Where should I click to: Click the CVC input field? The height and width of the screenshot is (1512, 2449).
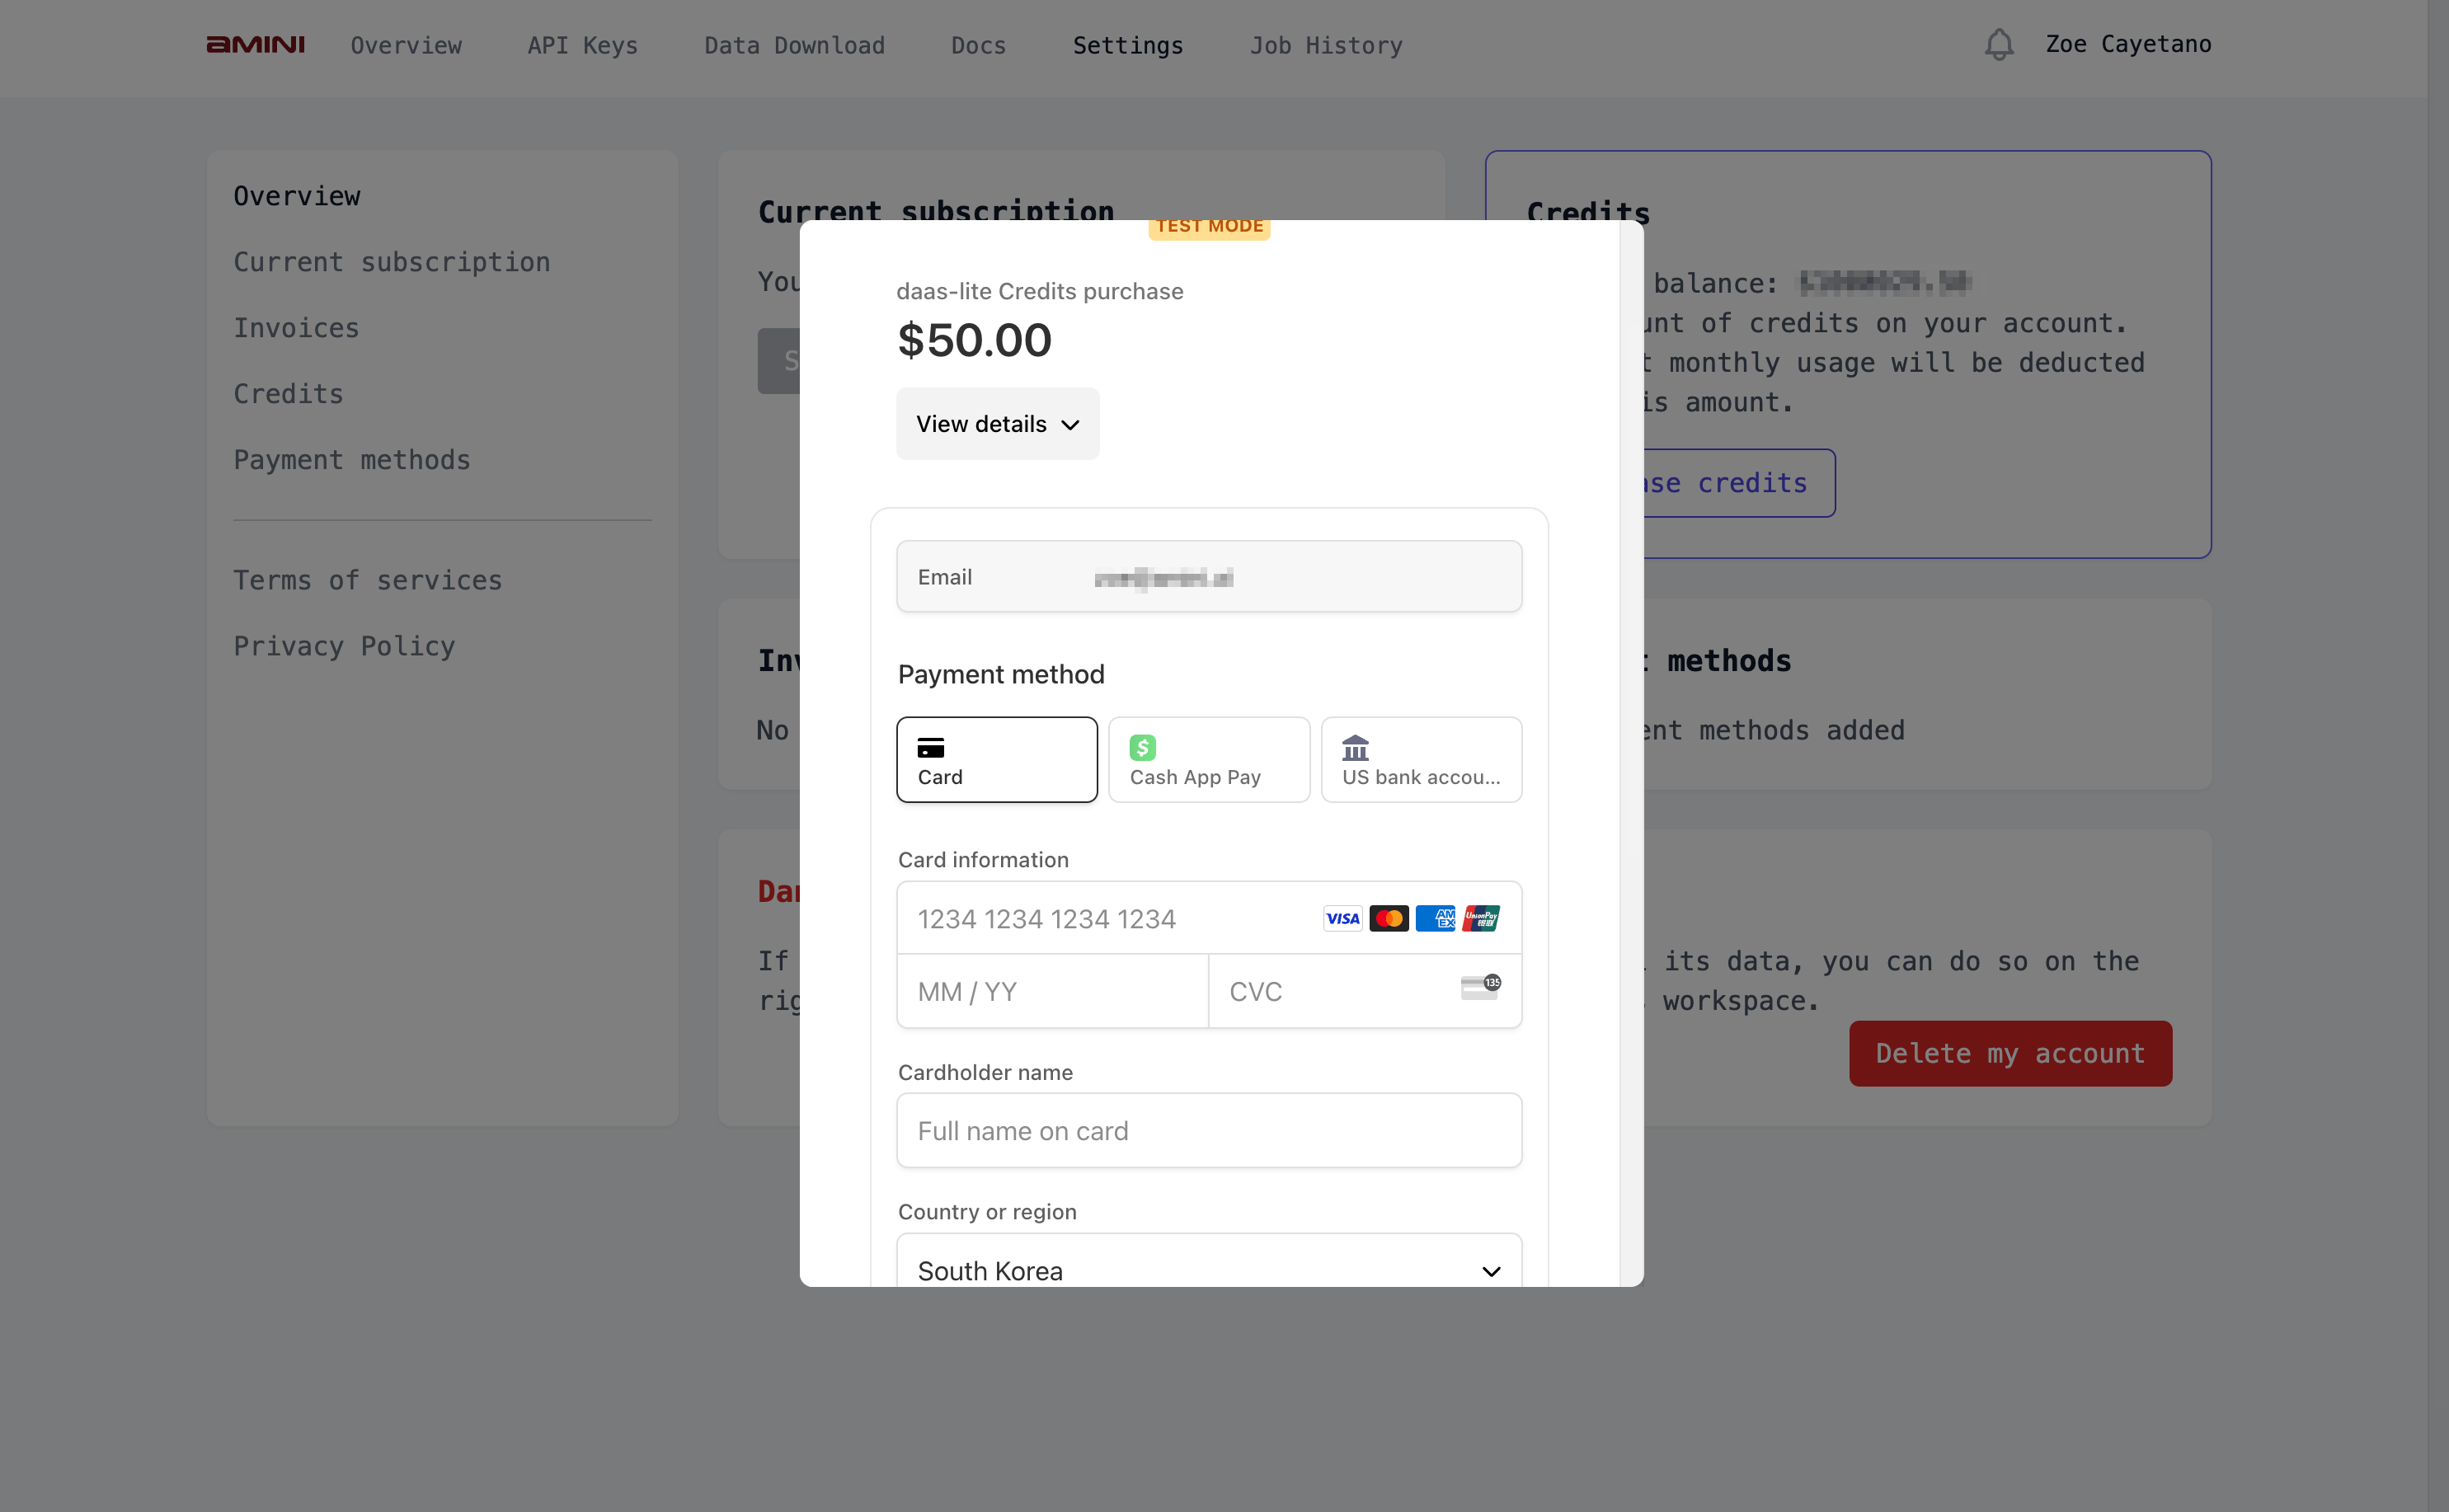(1365, 991)
